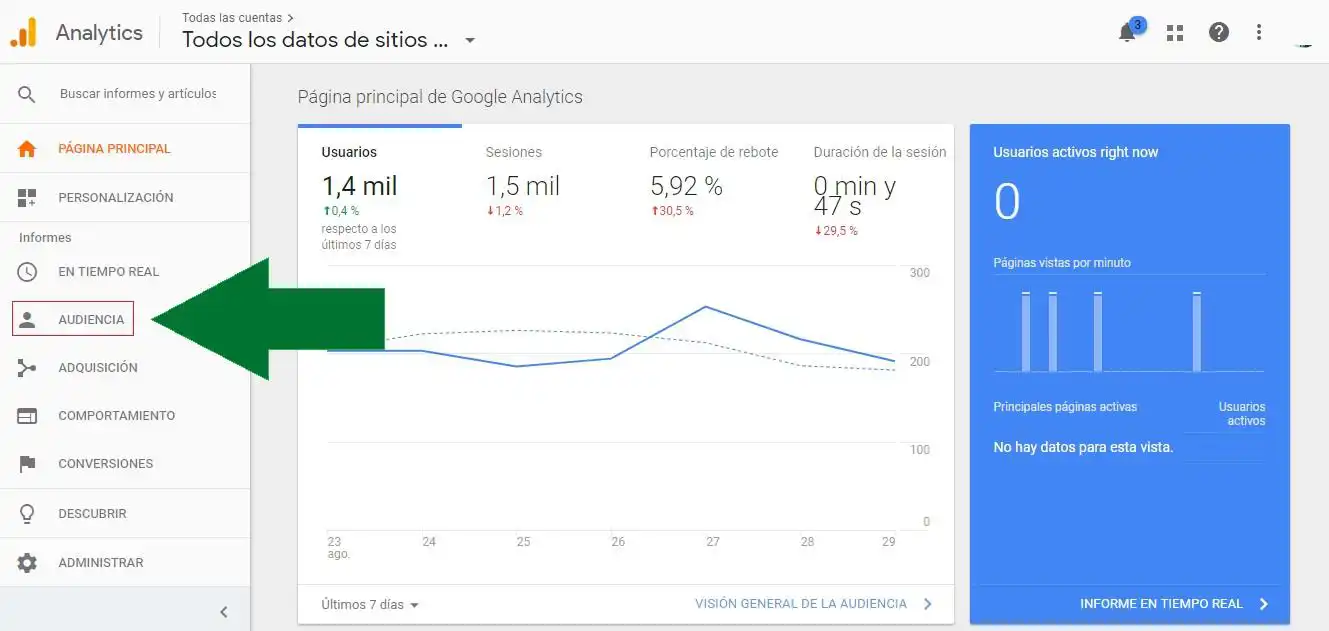
Task: Switch to Página Principal in the sidebar
Action: pos(113,147)
